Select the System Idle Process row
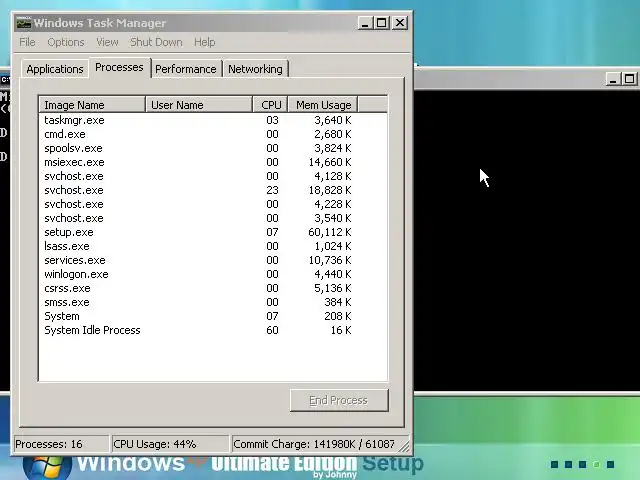The height and width of the screenshot is (480, 640). [x=213, y=330]
